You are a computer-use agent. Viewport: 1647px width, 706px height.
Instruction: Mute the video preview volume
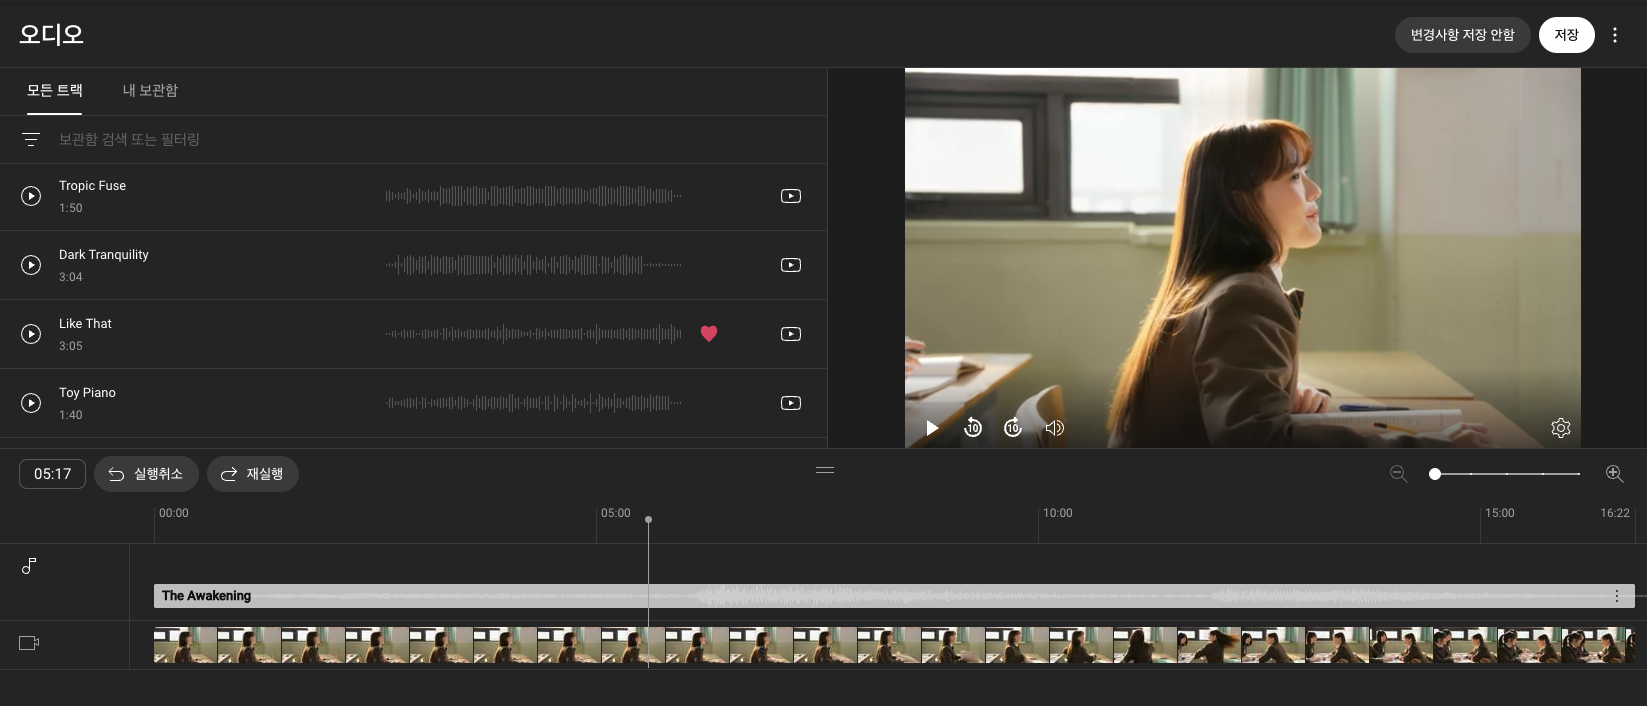(x=1054, y=428)
